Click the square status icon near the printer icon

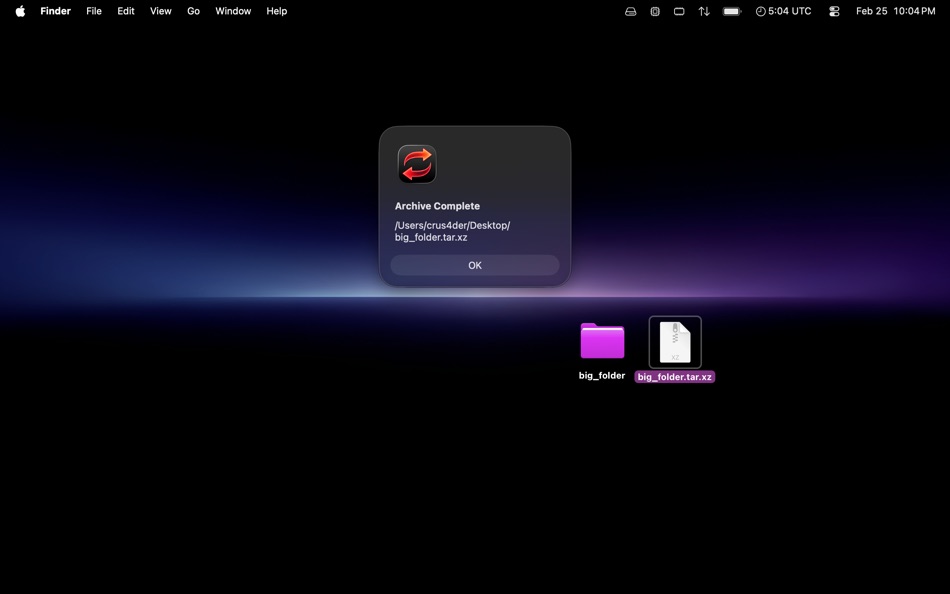655,11
